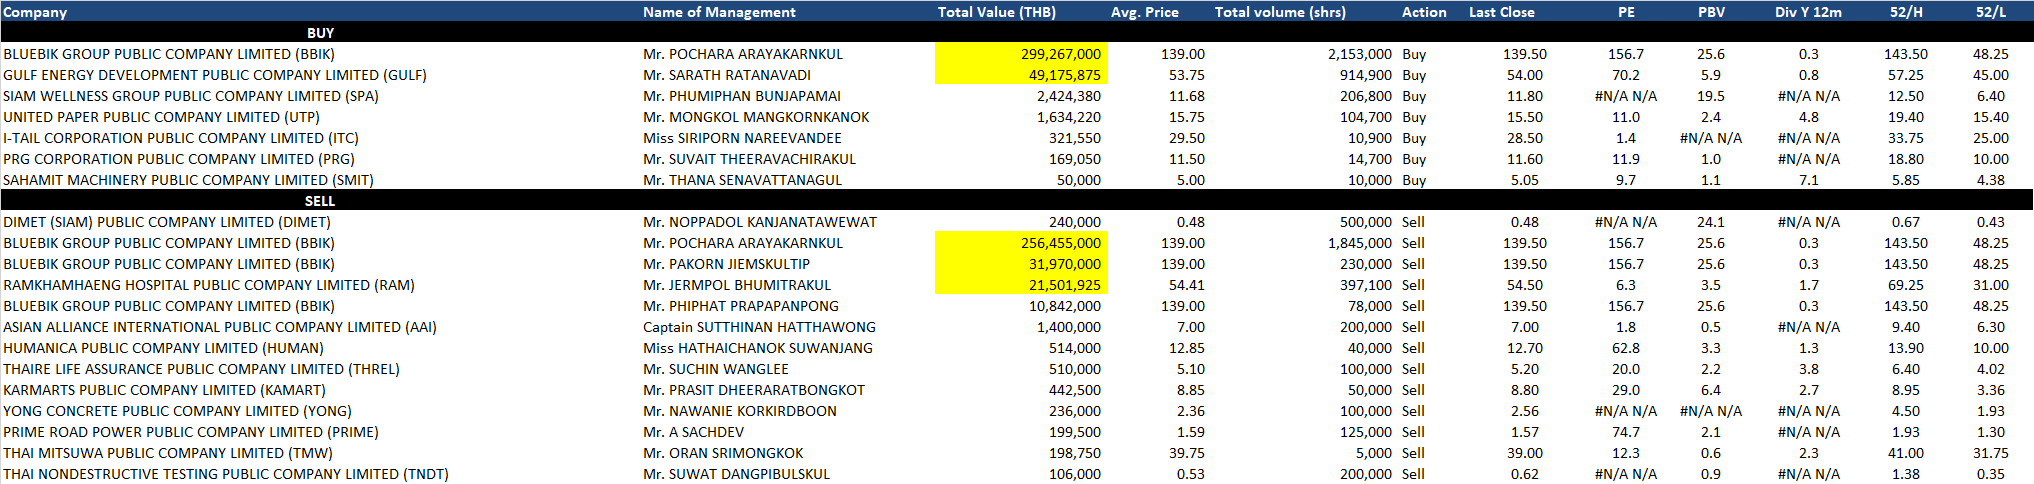Click the SELL section header row
The image size is (2034, 484).
(x=320, y=201)
